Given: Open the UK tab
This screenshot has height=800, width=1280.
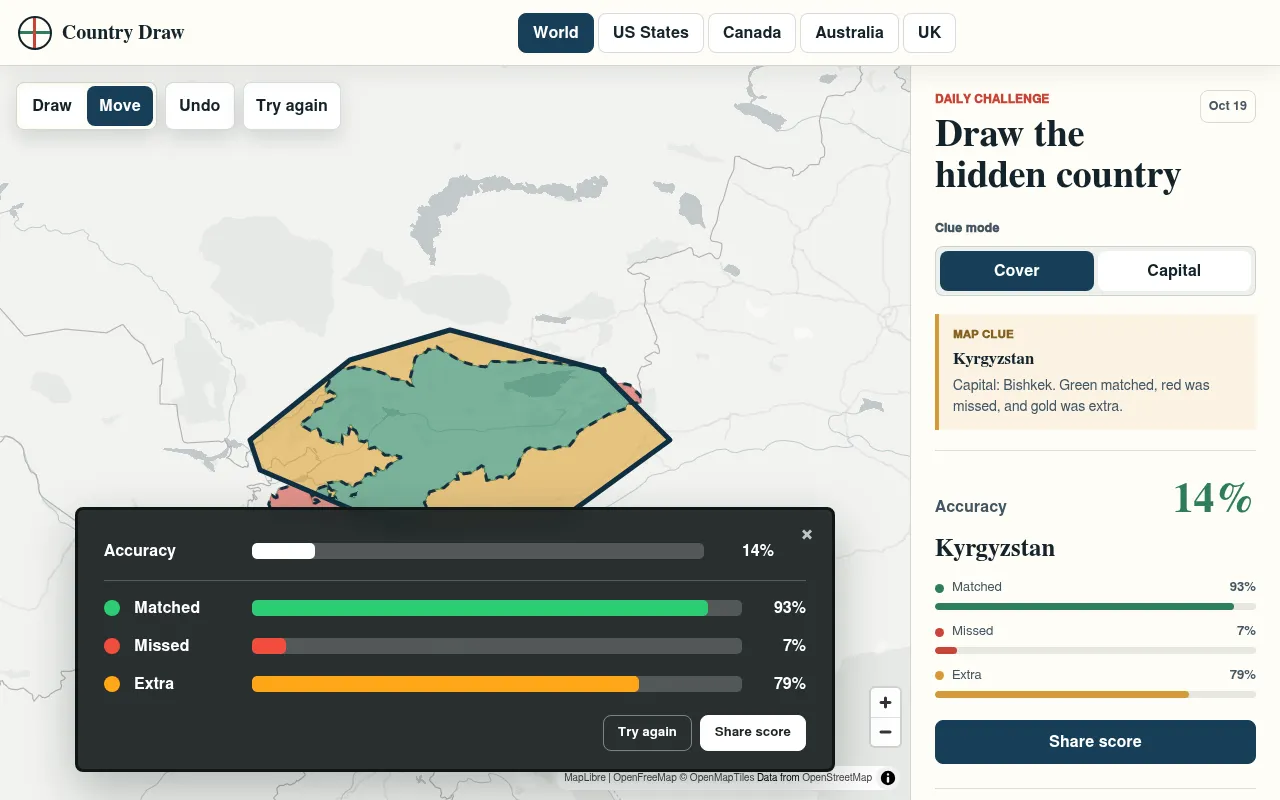Looking at the screenshot, I should [930, 33].
